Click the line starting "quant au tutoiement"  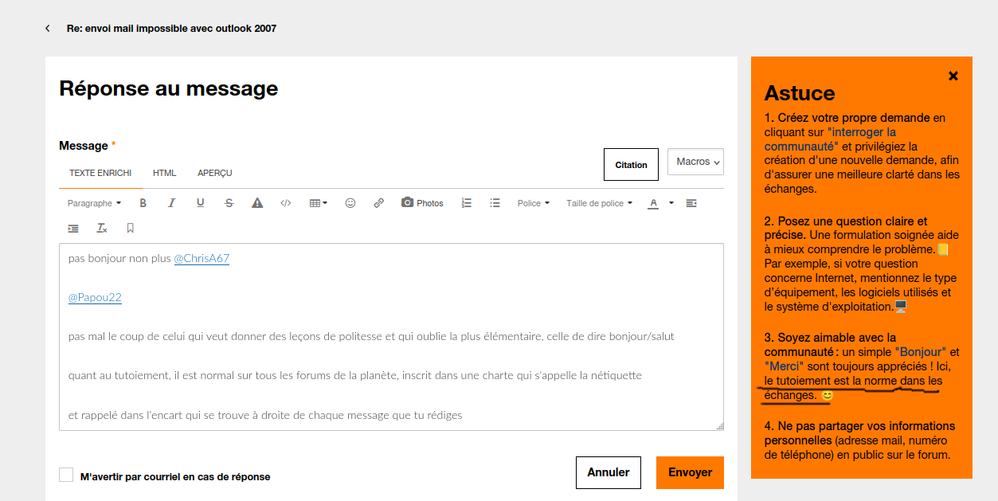(x=355, y=376)
